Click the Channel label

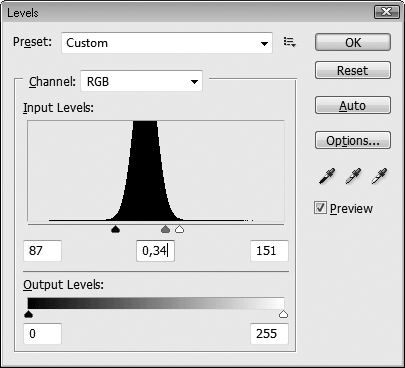click(52, 82)
